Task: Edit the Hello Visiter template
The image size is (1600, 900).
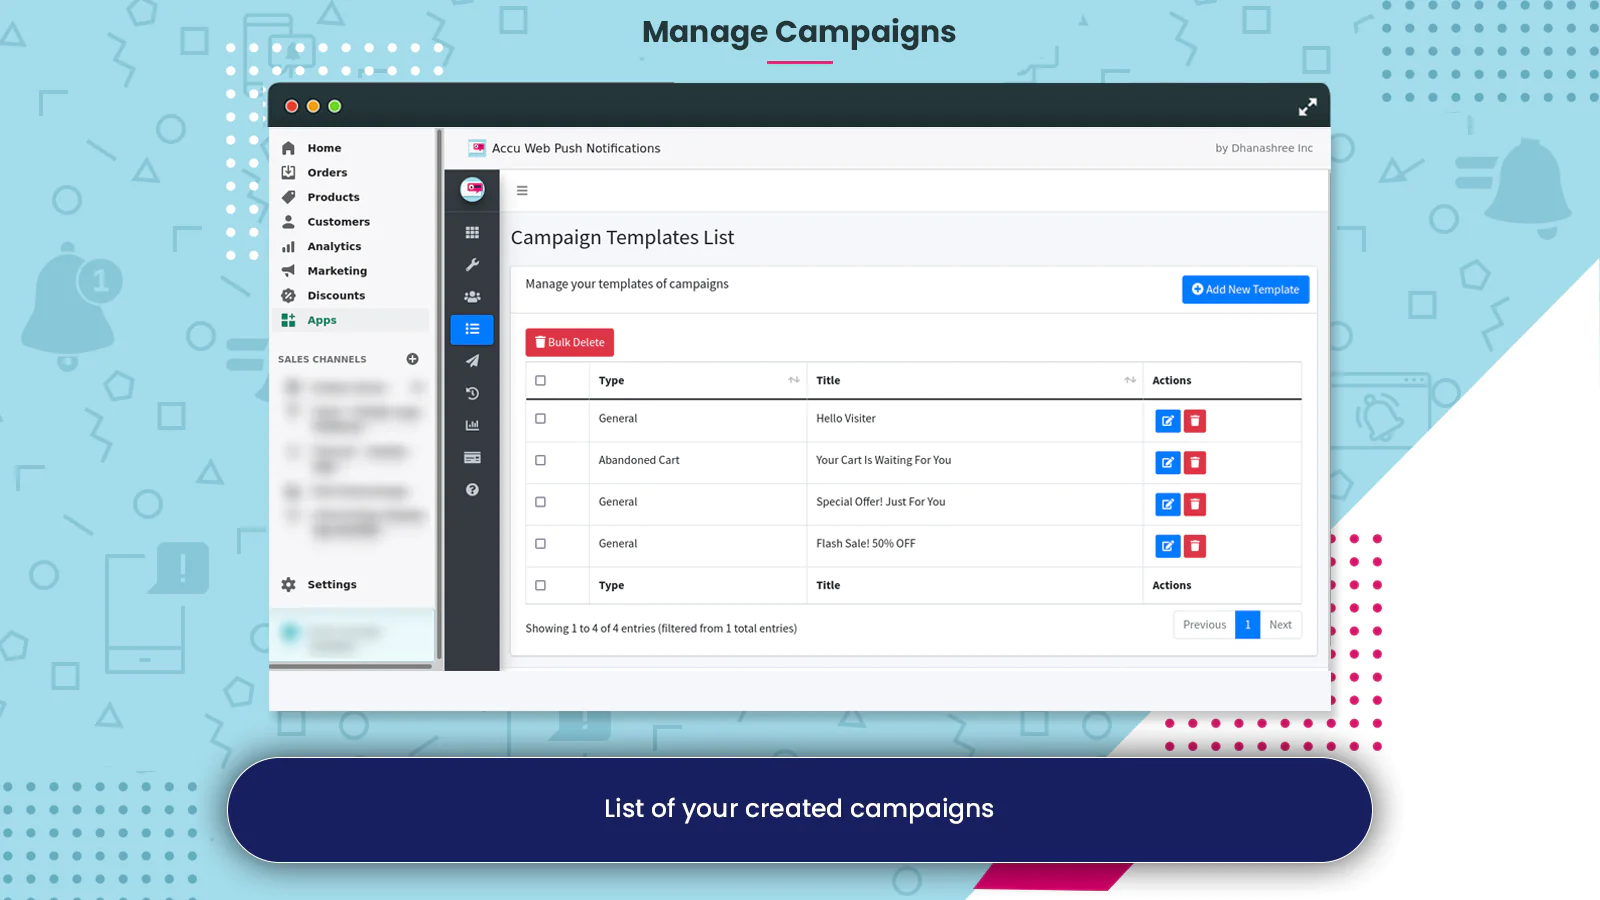Action: [1167, 421]
